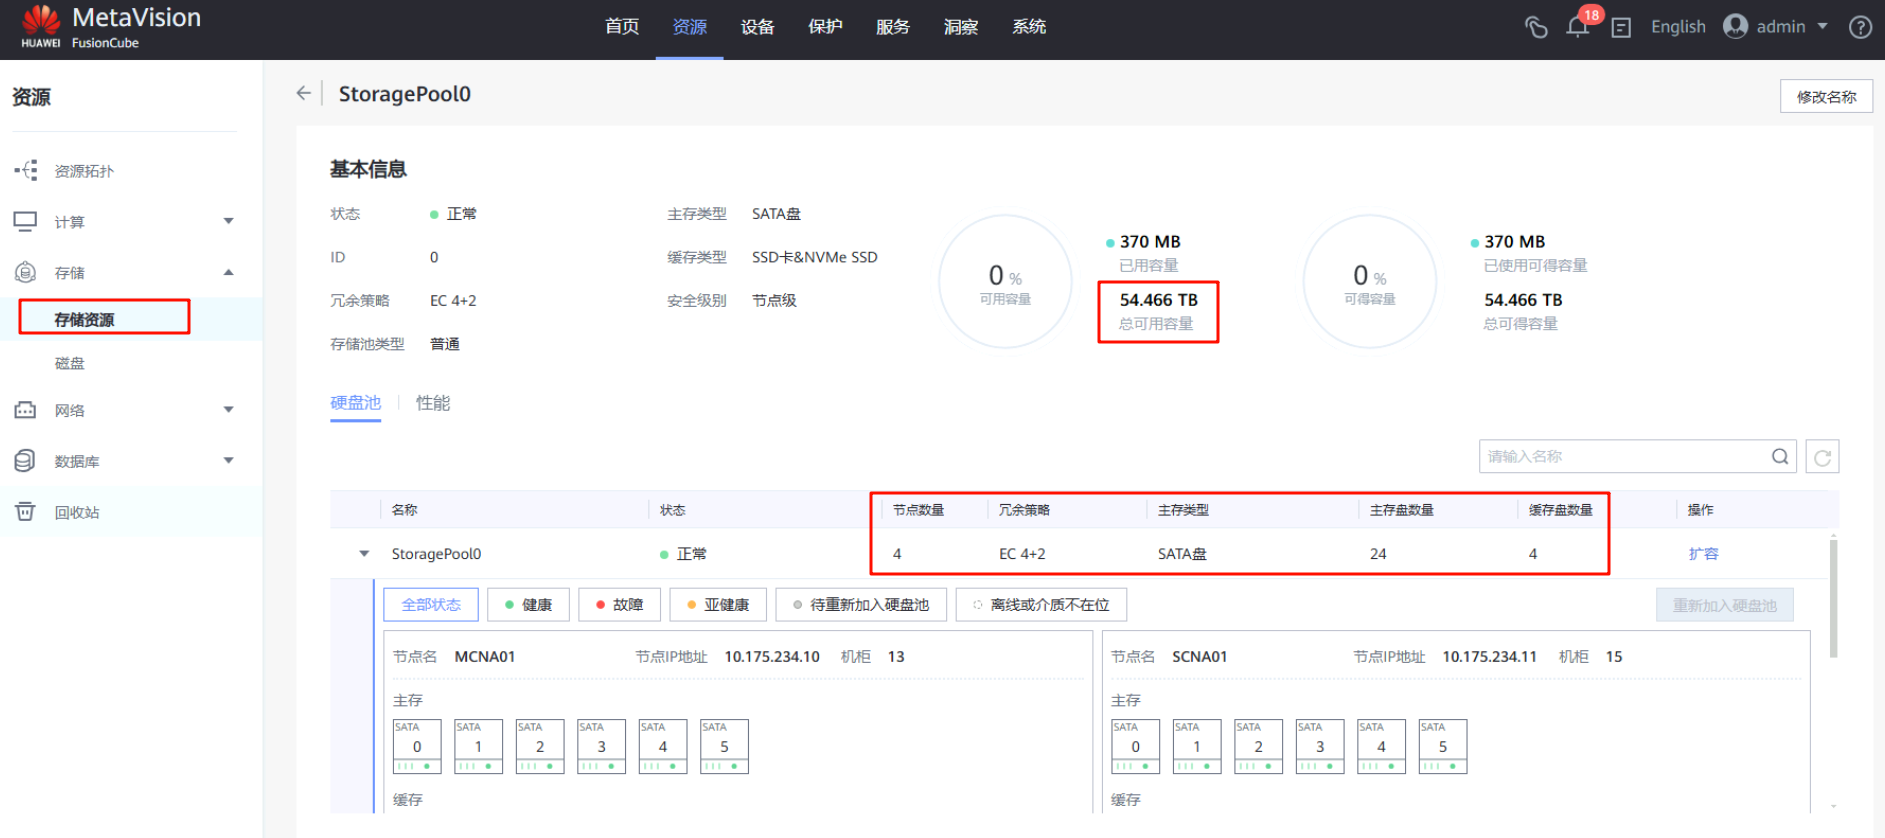Image resolution: width=1885 pixels, height=838 pixels.
Task: Open the task list icon in header
Action: click(1621, 28)
